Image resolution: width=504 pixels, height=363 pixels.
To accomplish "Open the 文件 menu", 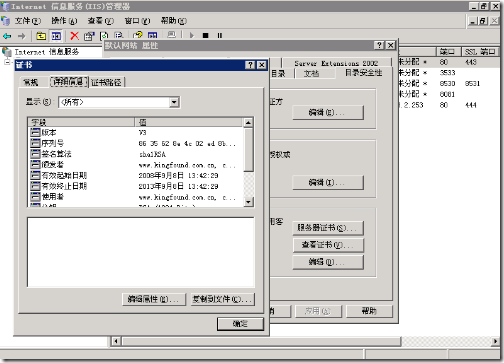I will pos(27,21).
